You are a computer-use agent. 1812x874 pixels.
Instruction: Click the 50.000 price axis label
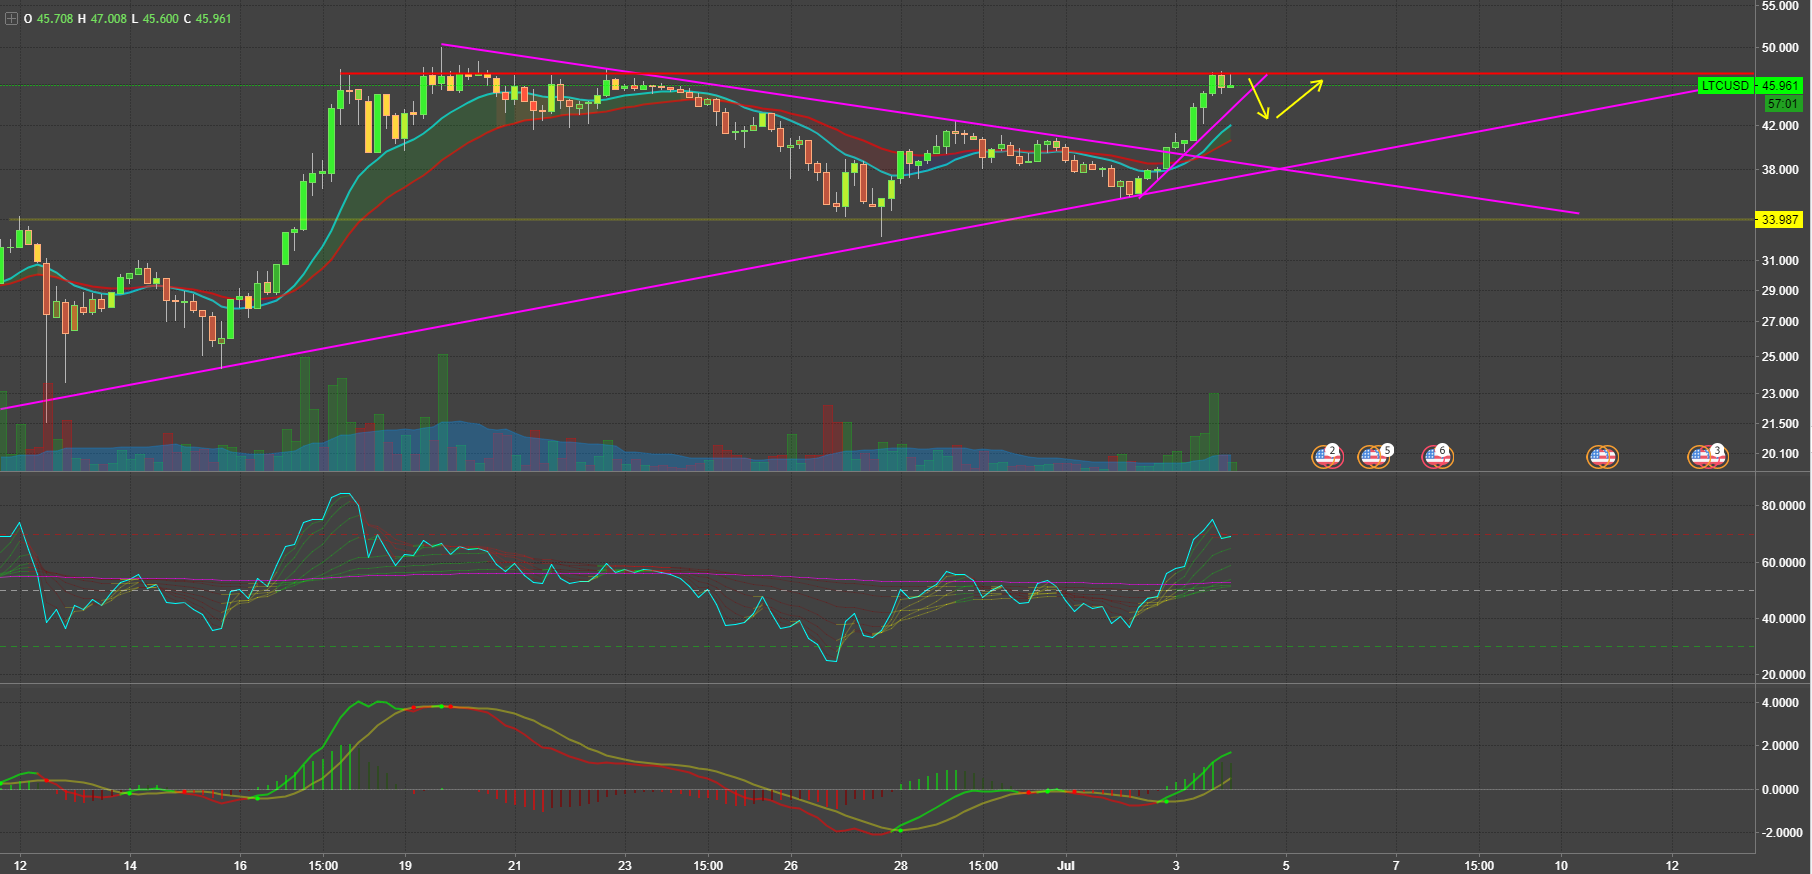pos(1780,48)
